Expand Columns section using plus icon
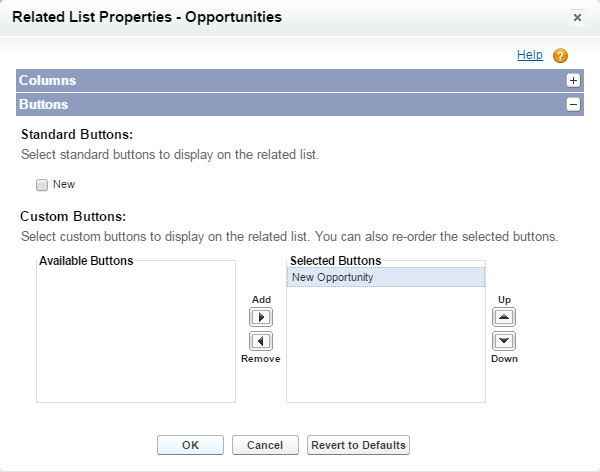The height and width of the screenshot is (472, 600). point(573,80)
